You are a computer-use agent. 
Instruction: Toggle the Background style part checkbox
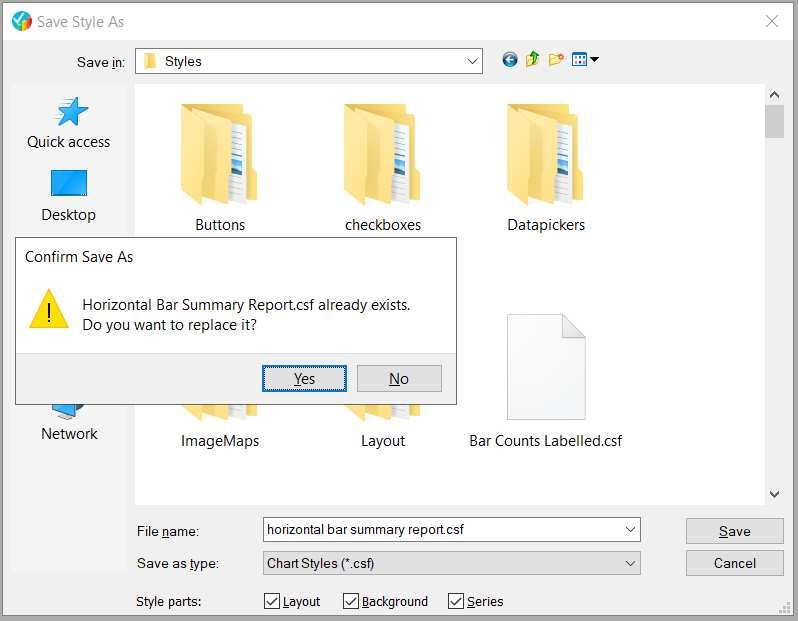tap(351, 601)
